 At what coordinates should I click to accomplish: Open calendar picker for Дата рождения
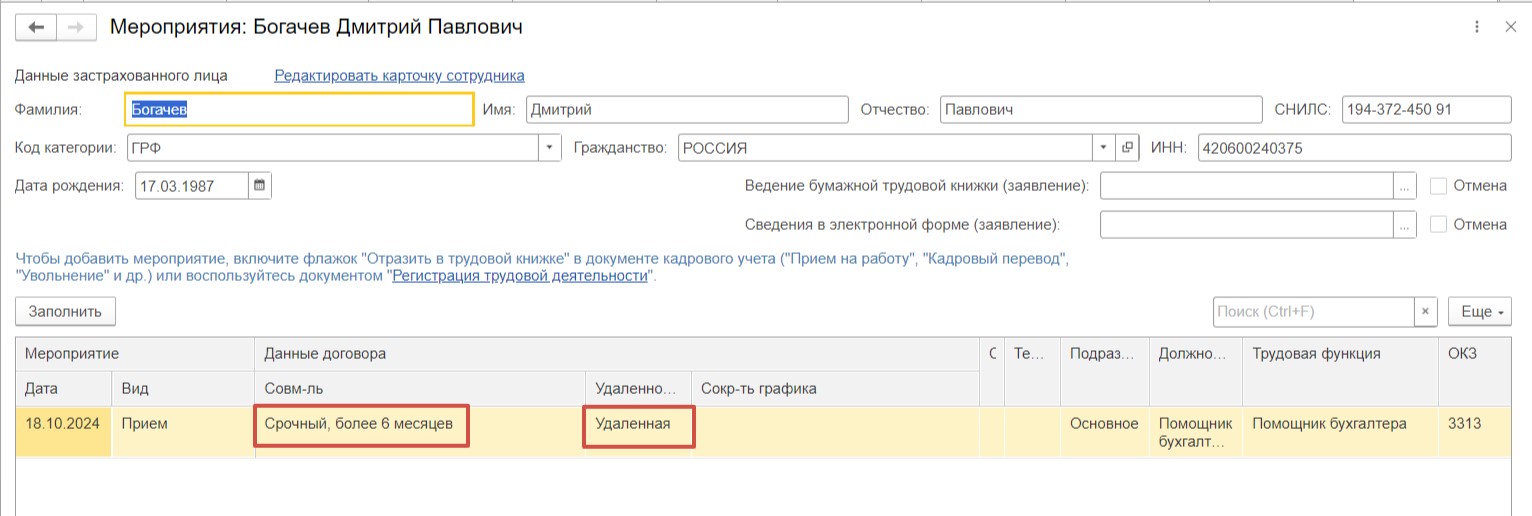coord(259,186)
